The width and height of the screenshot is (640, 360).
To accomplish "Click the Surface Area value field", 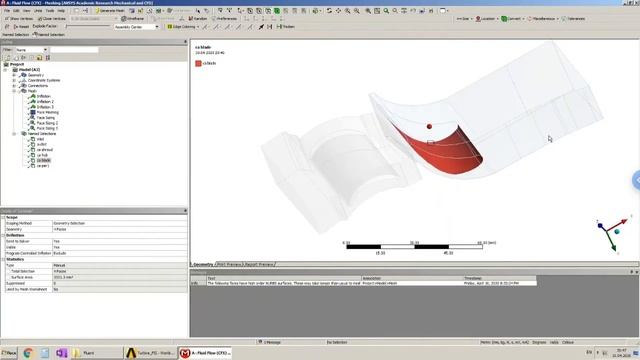I will click(x=120, y=277).
